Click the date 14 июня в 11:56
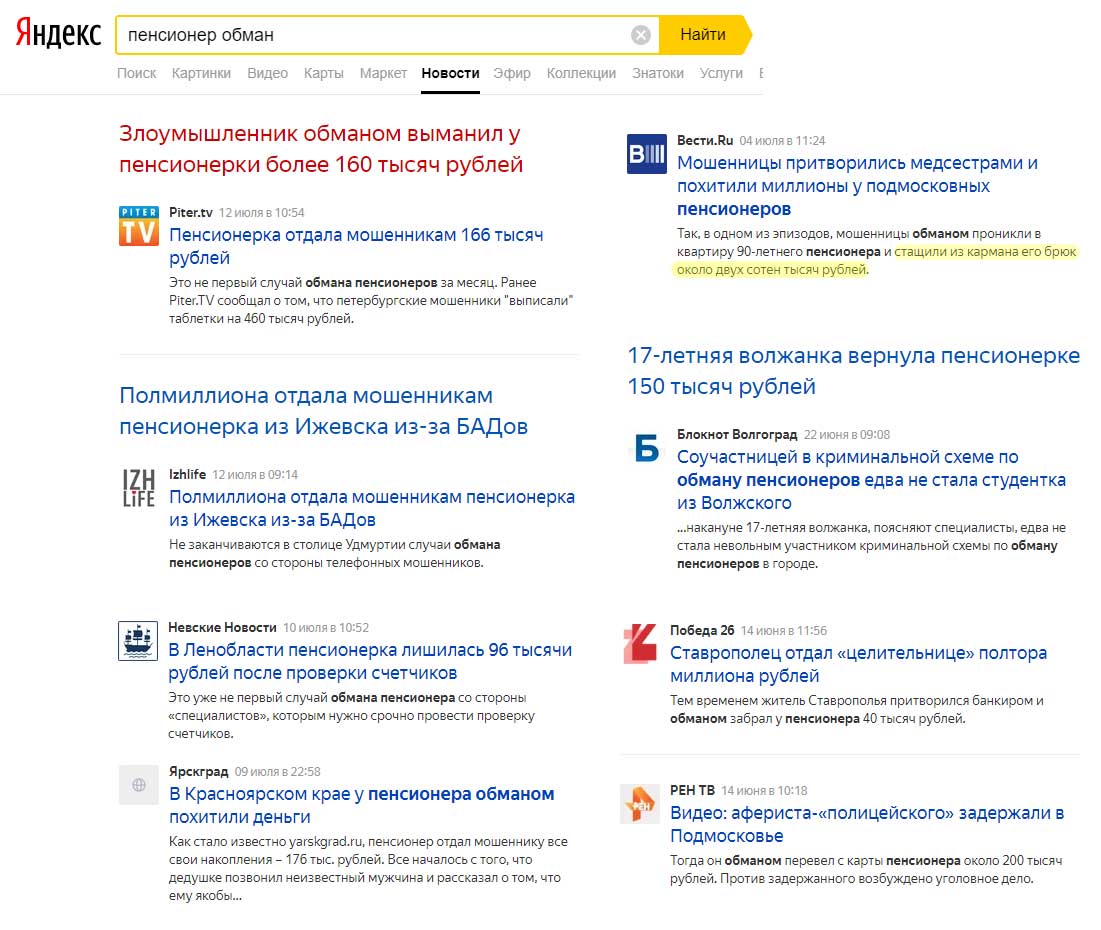1101x930 pixels. (784, 630)
